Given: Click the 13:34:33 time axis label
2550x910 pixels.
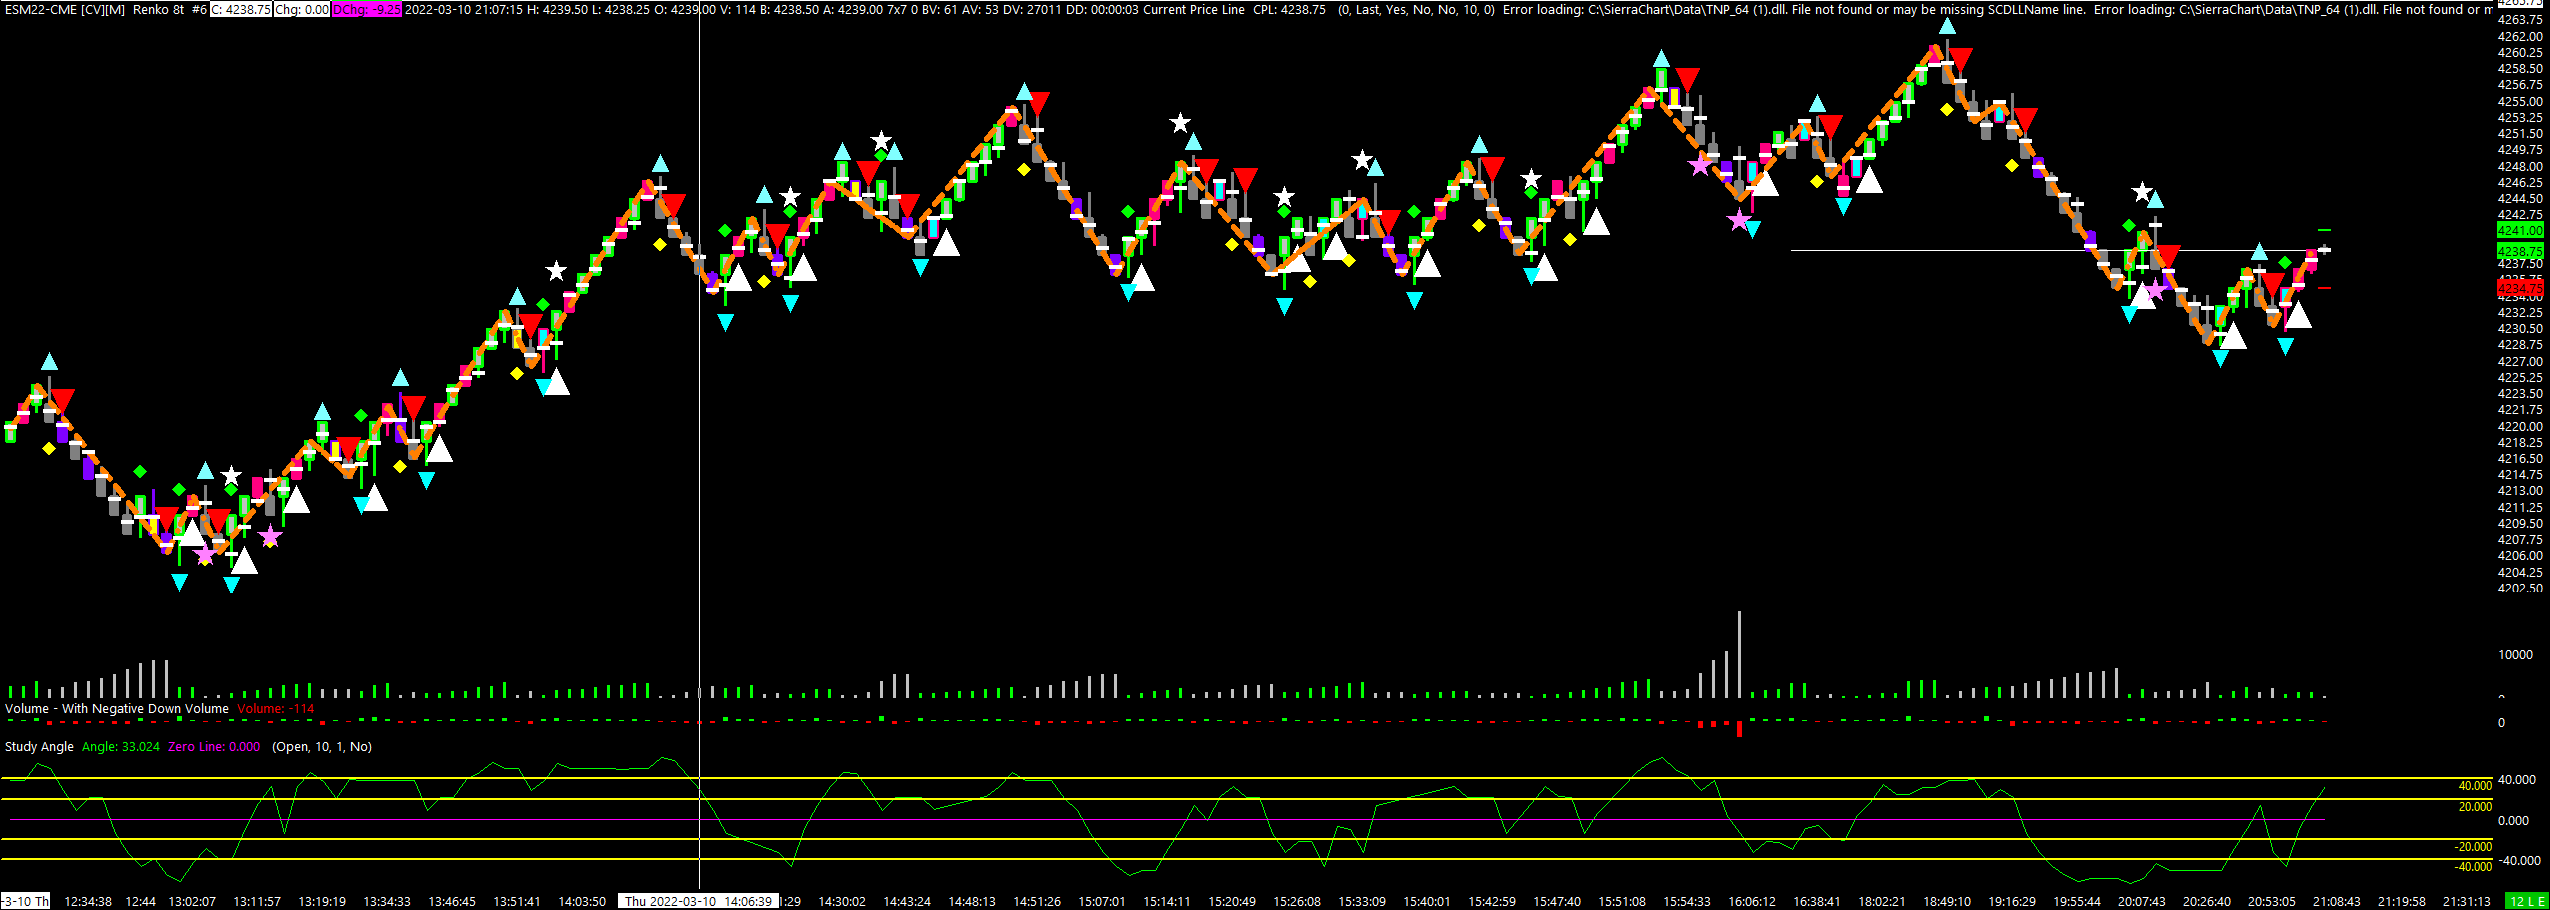Looking at the screenshot, I should coord(387,902).
